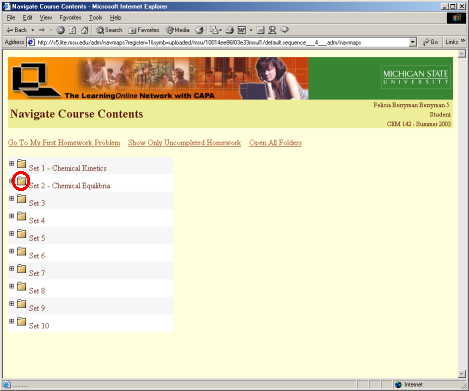The width and height of the screenshot is (469, 391).
Task: Go back with the Back toolbar button
Action: [x=16, y=30]
